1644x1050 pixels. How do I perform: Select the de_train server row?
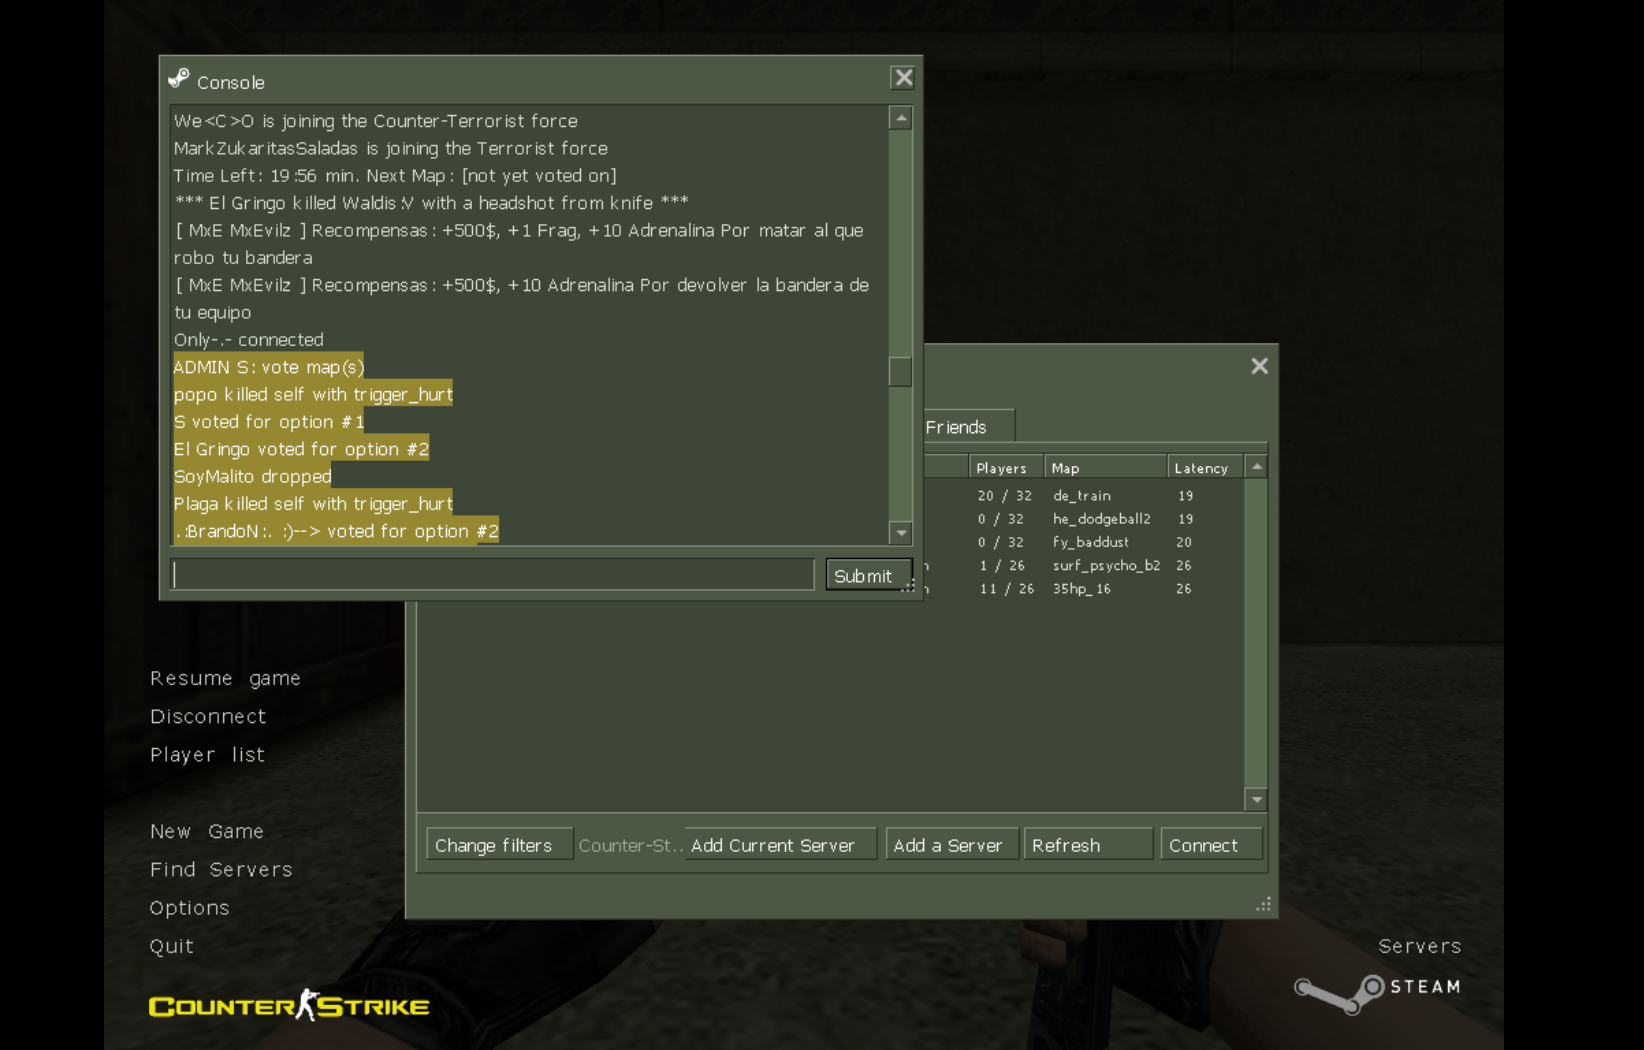click(1084, 495)
